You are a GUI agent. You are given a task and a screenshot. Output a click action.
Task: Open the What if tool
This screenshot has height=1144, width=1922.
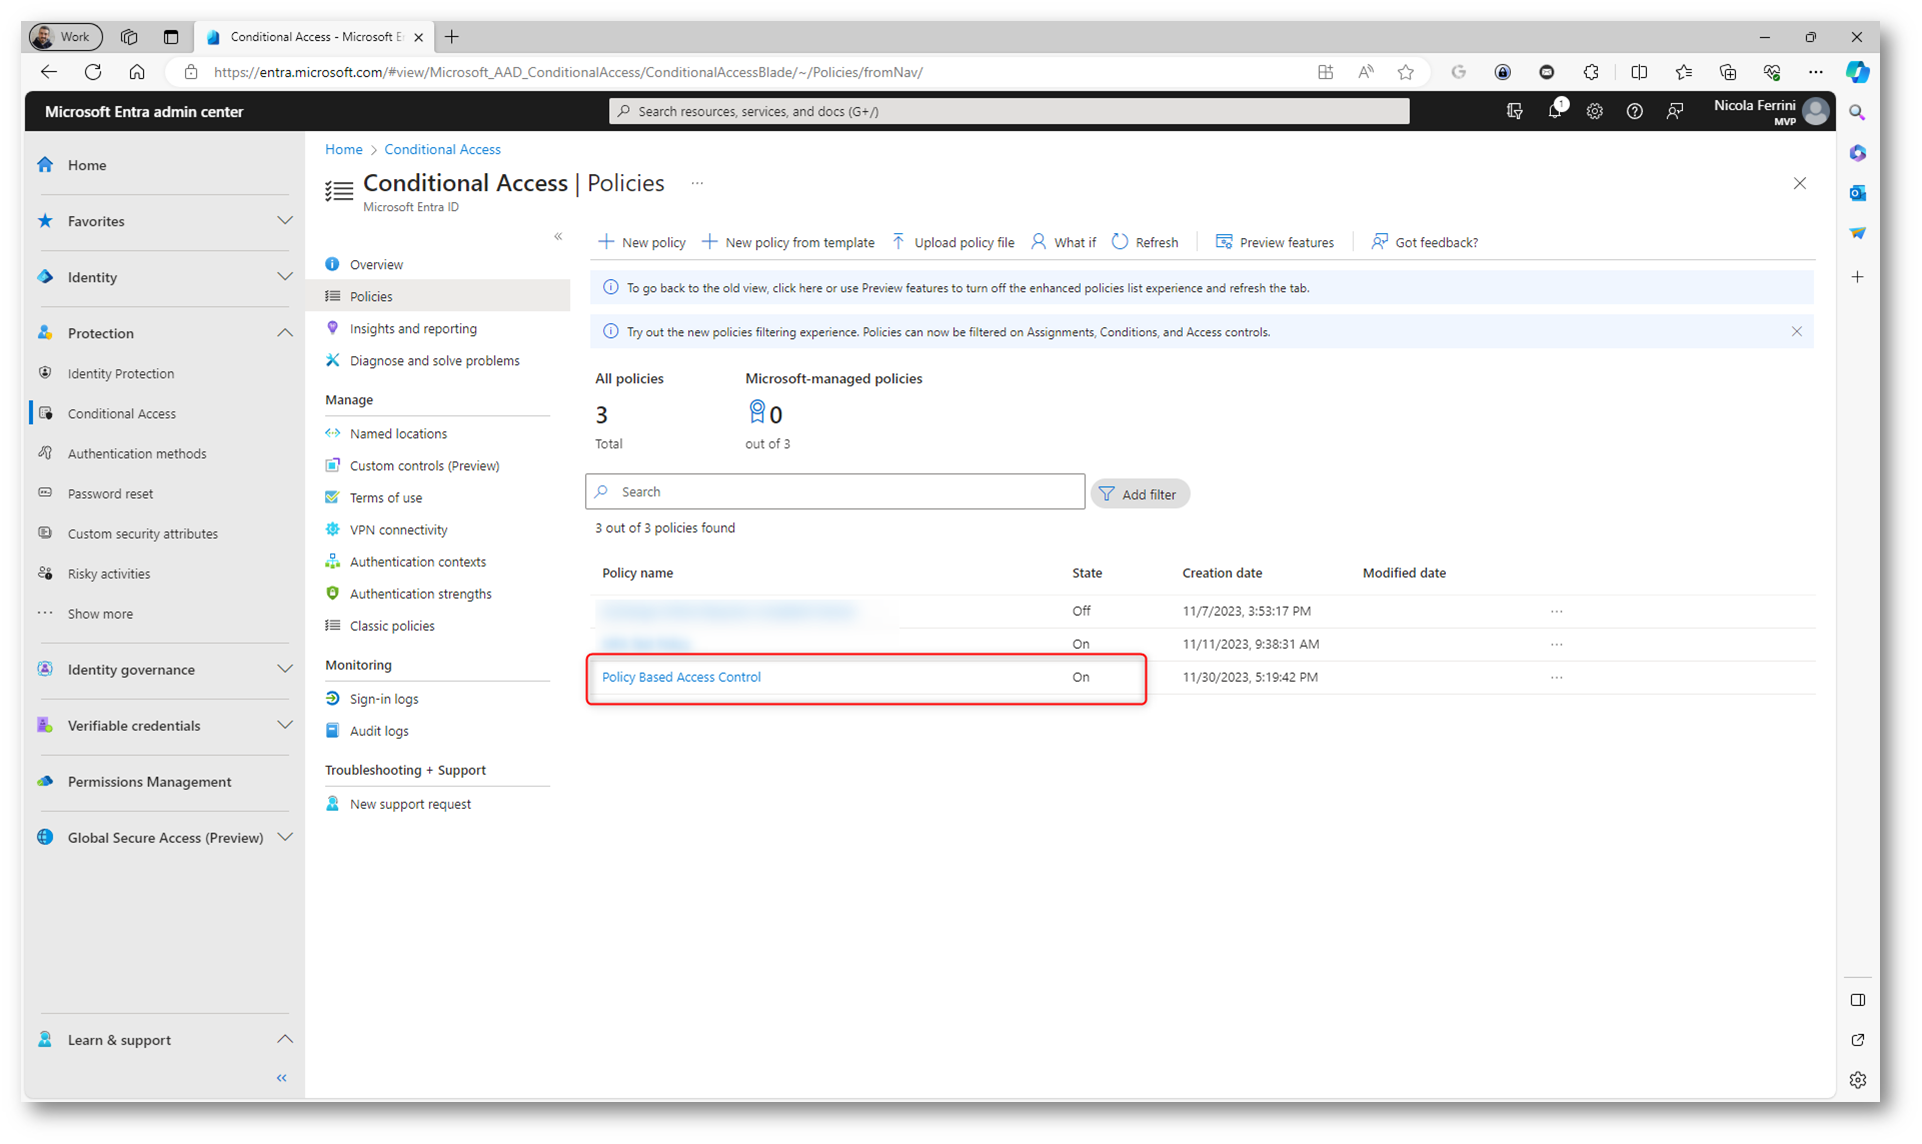click(1064, 242)
